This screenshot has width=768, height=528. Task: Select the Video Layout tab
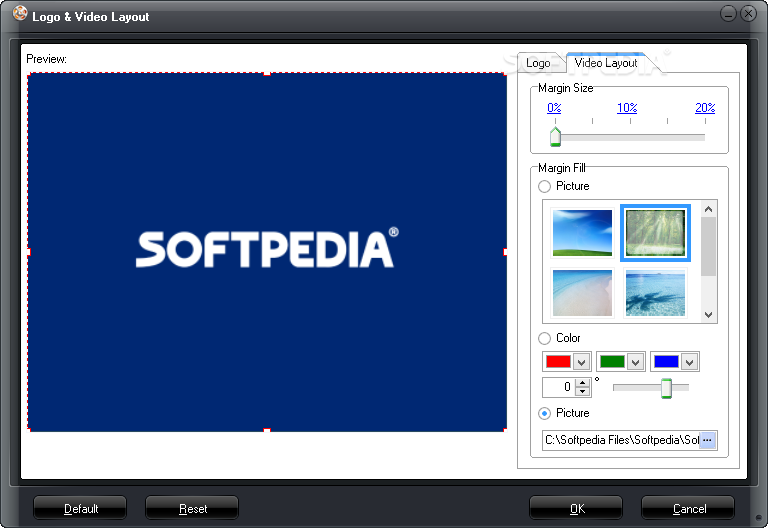(x=606, y=63)
